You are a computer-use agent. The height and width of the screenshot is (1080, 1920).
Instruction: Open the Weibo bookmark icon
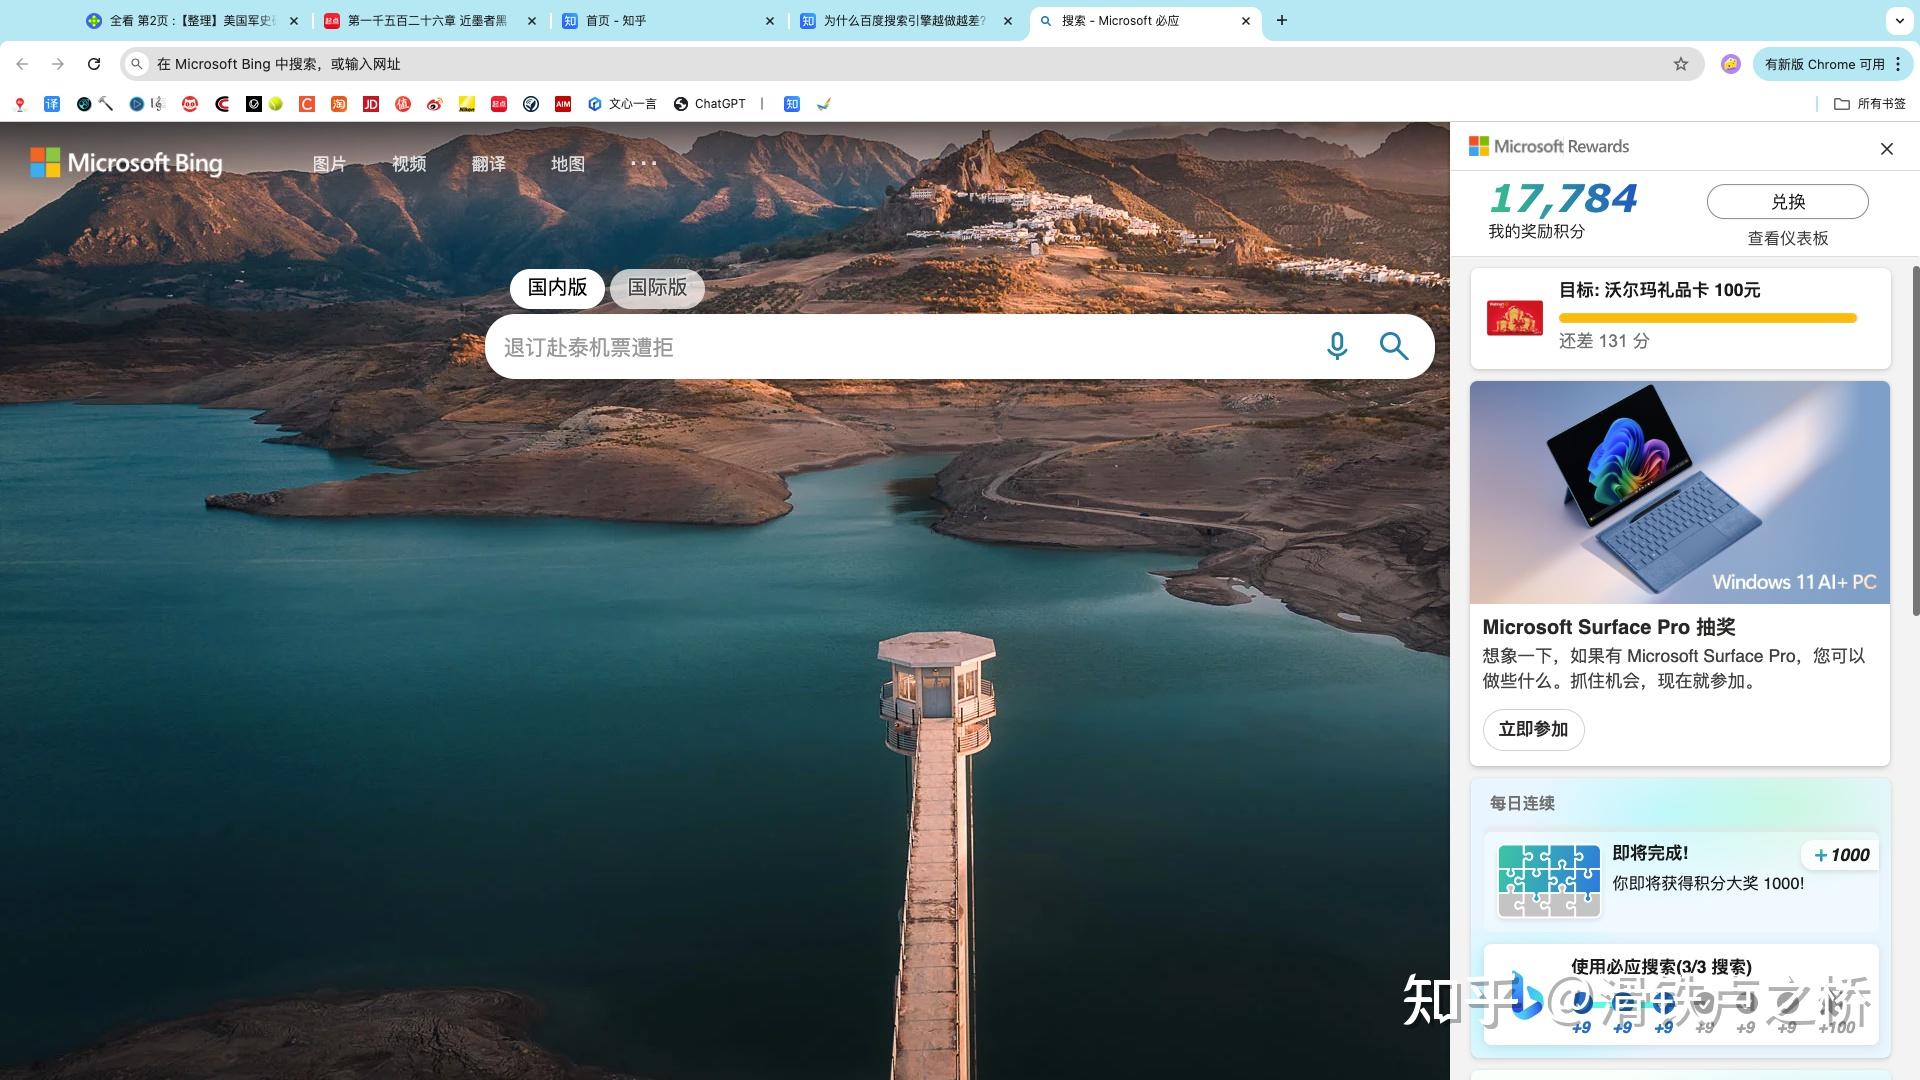point(435,104)
